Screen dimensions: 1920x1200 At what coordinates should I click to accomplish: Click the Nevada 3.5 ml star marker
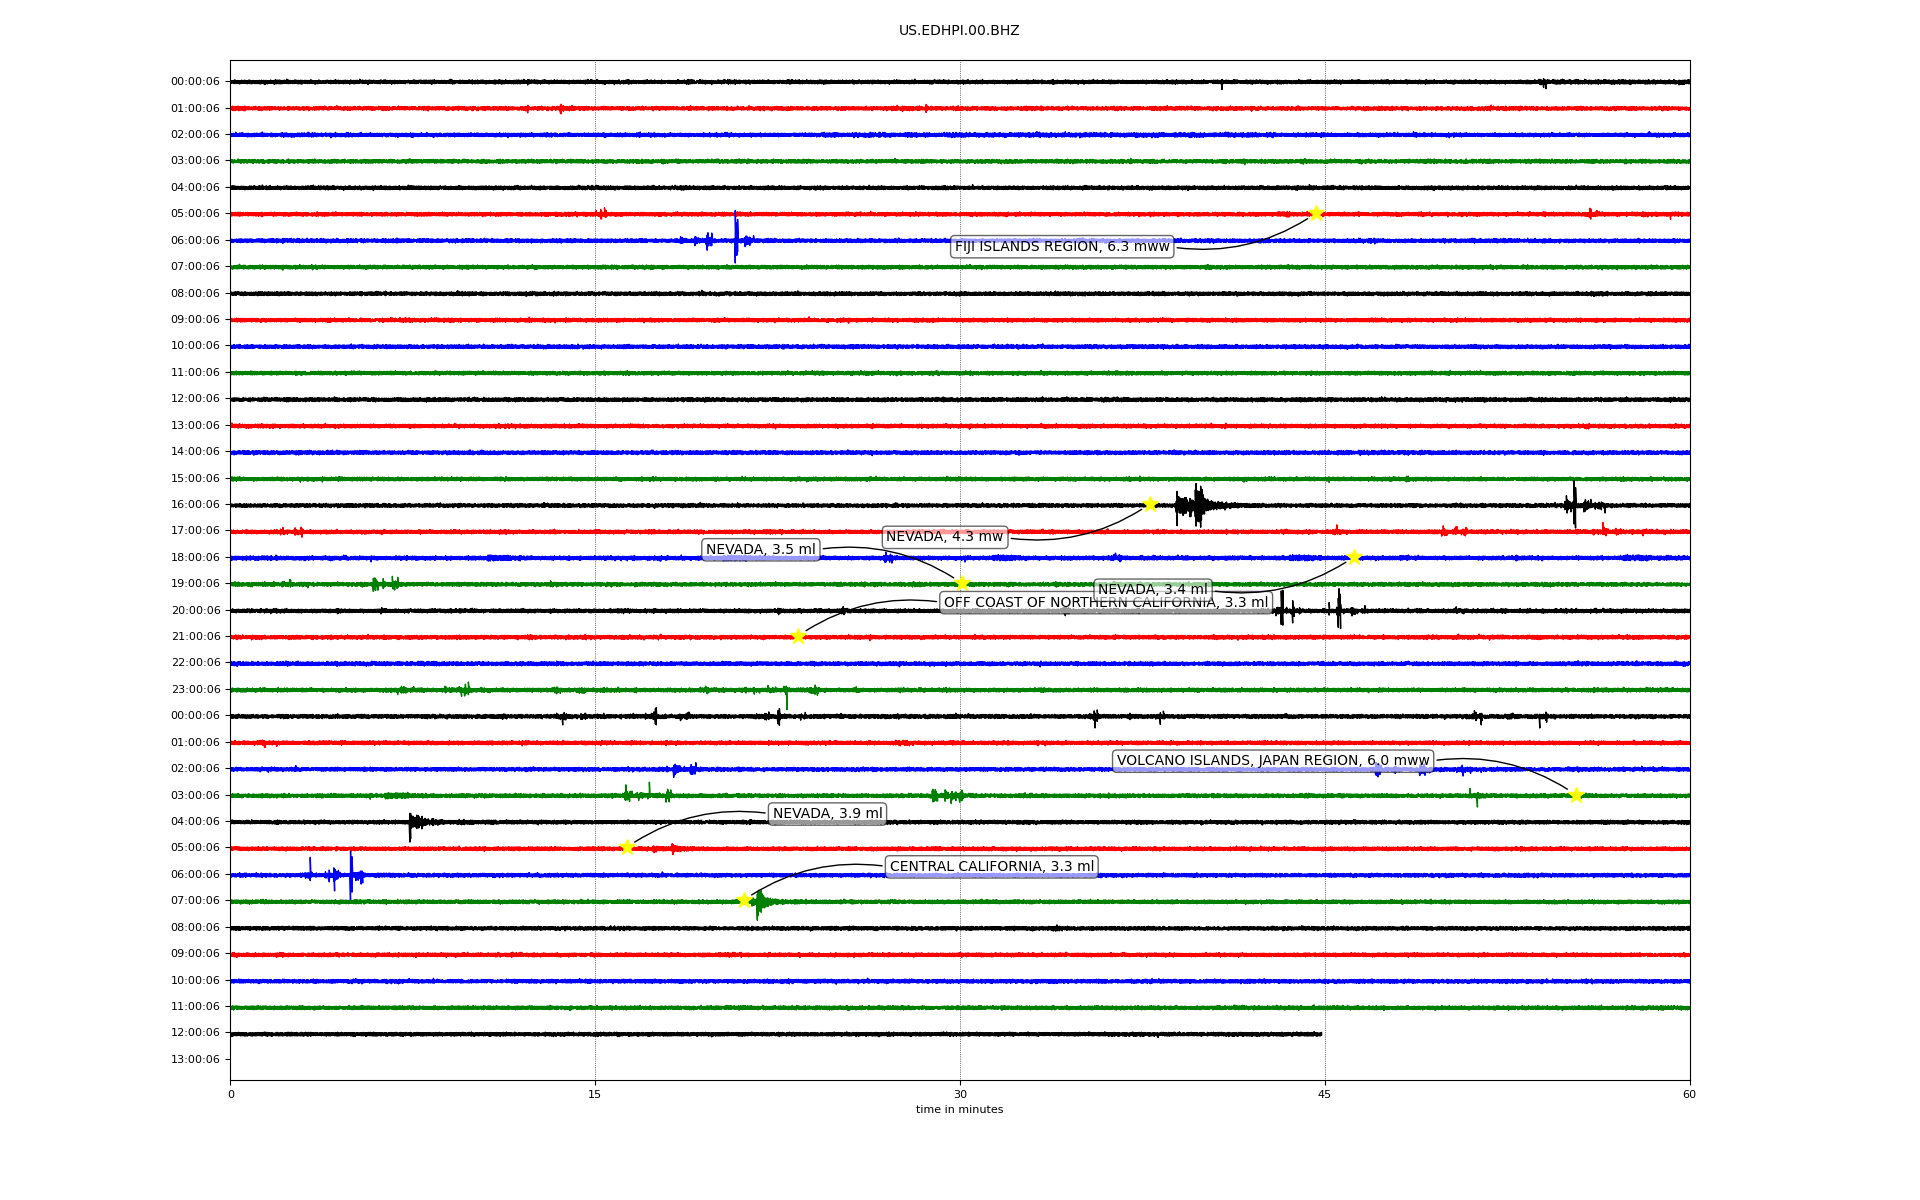click(962, 583)
